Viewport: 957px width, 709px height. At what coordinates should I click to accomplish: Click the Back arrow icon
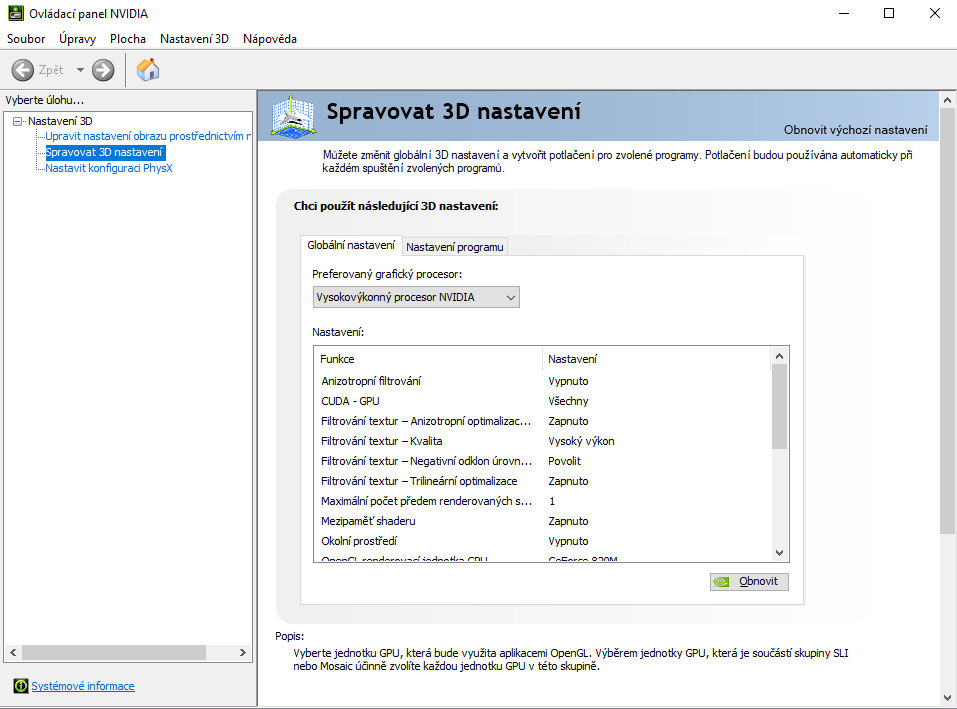23,70
